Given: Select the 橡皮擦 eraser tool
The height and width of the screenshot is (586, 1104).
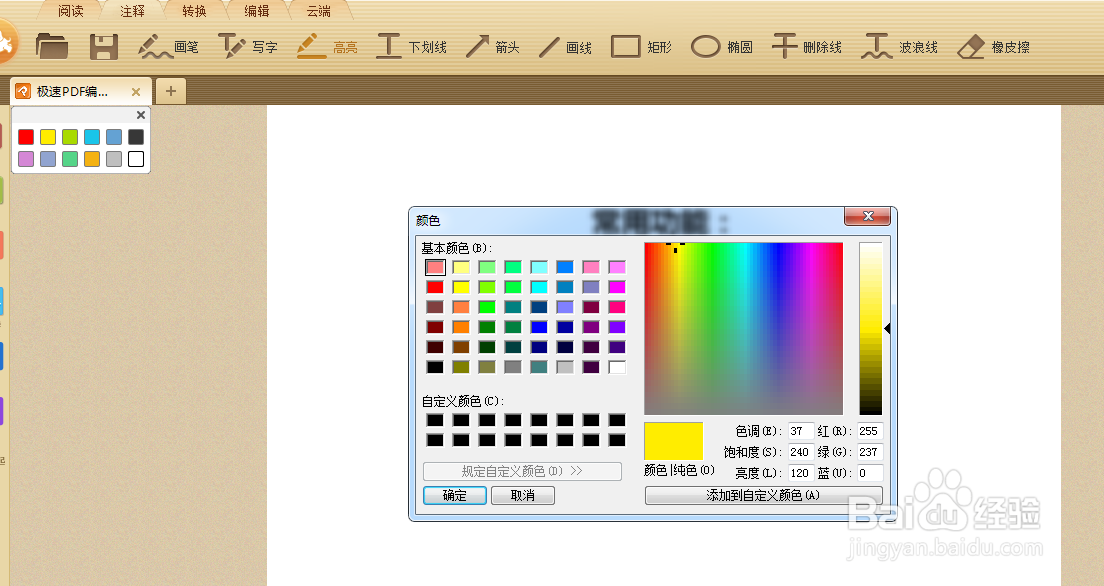Looking at the screenshot, I should coord(993,47).
